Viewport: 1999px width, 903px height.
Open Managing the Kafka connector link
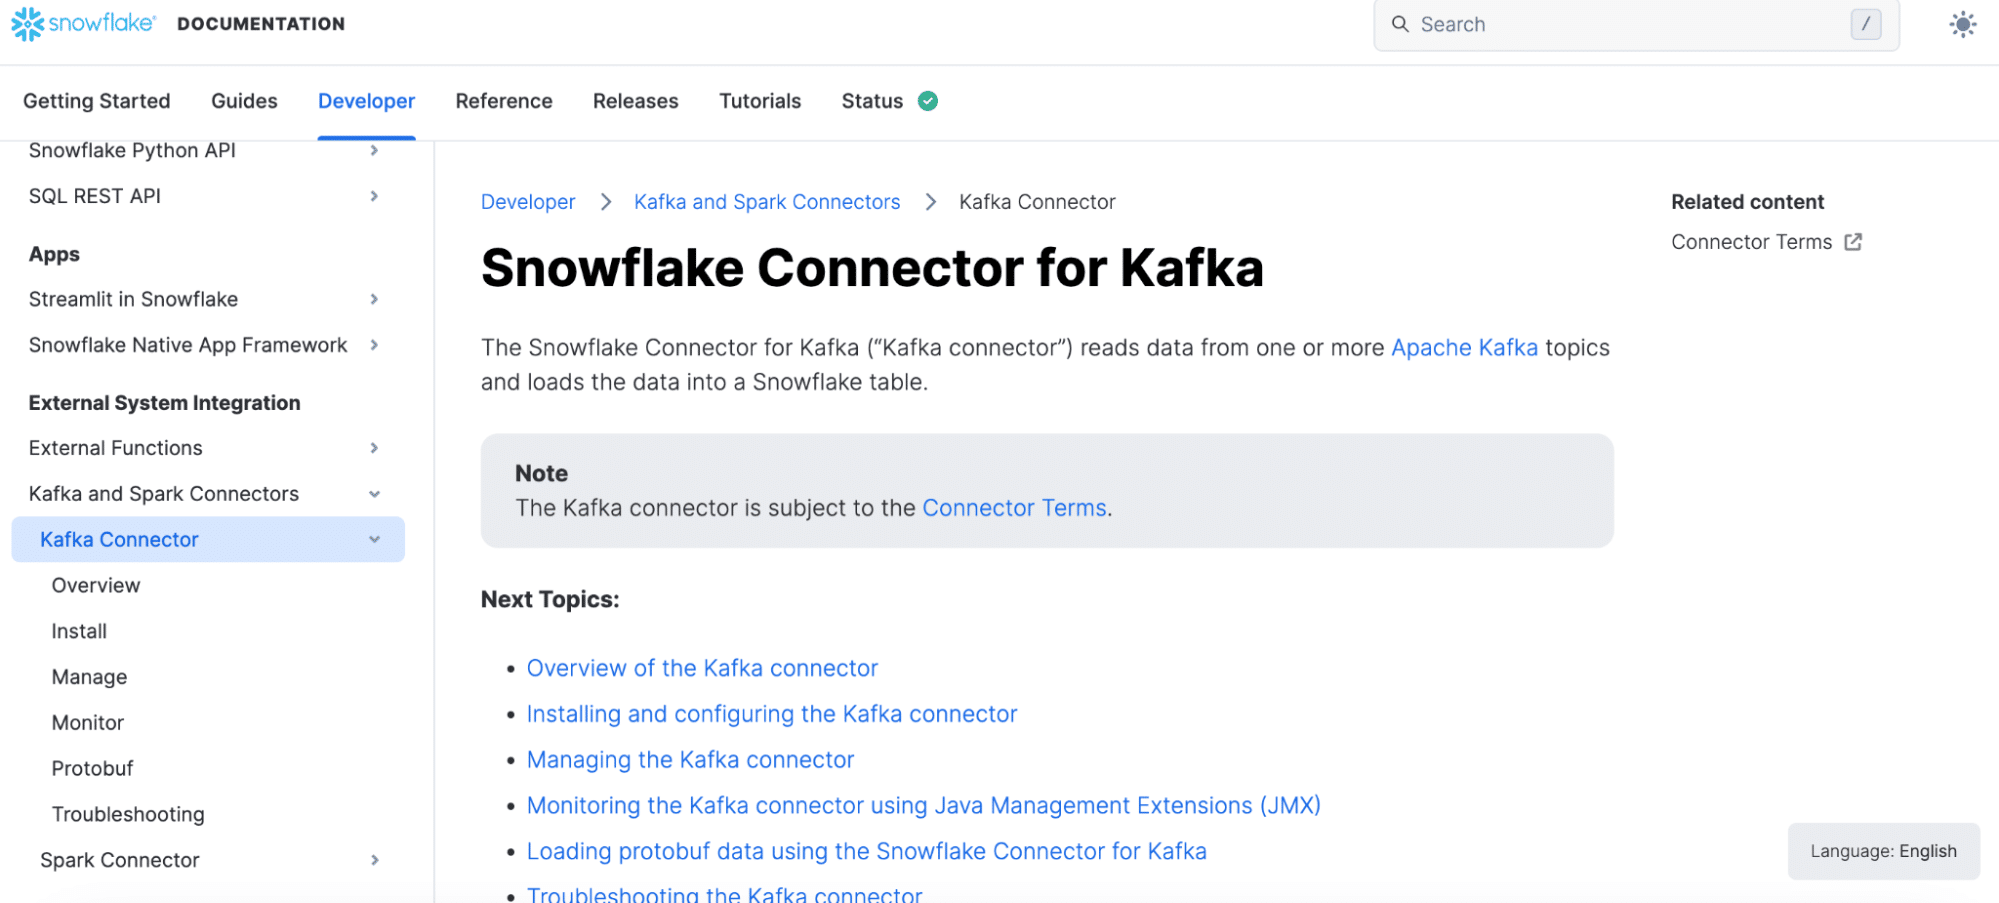690,760
